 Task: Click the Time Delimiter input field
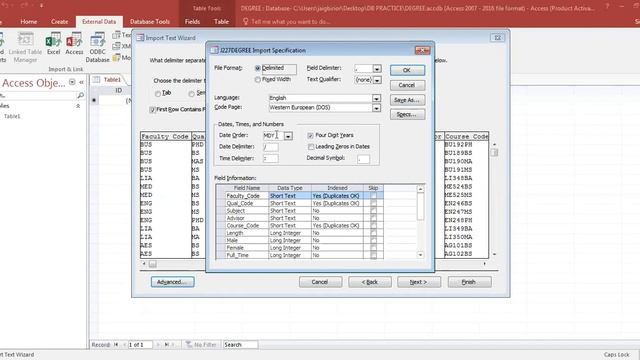tap(271, 158)
